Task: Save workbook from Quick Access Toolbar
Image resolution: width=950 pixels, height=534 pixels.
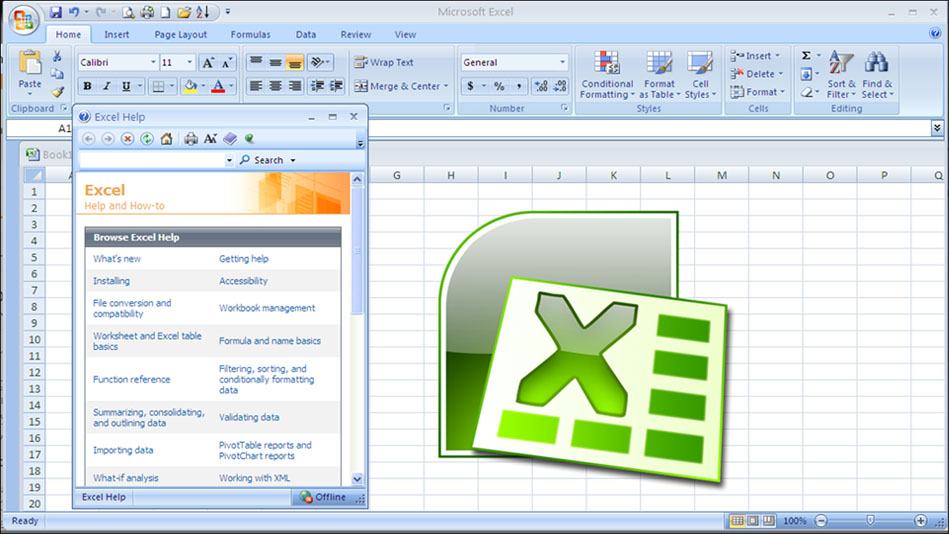Action: click(x=56, y=12)
